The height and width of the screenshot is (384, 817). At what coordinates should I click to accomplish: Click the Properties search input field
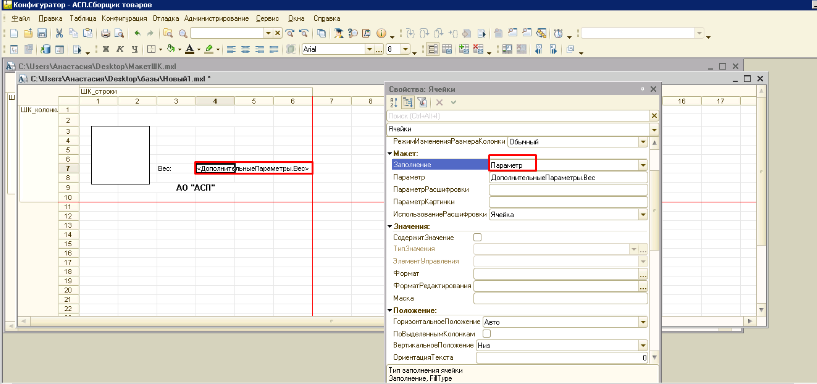tap(518, 116)
